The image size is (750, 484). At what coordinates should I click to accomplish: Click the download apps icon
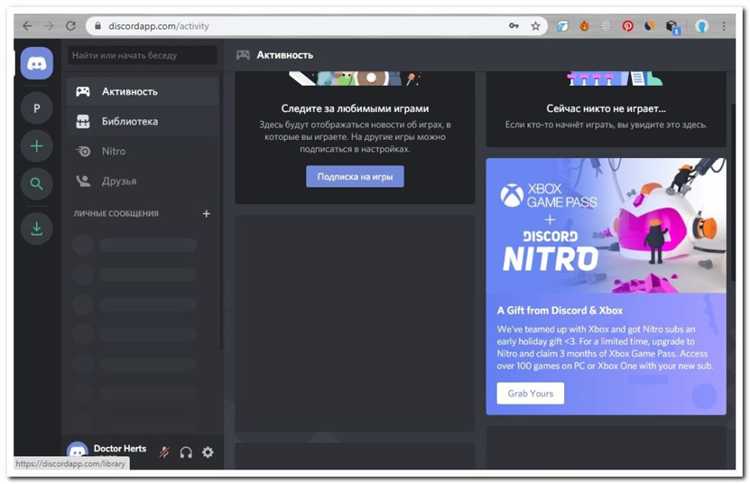pyautogui.click(x=37, y=229)
